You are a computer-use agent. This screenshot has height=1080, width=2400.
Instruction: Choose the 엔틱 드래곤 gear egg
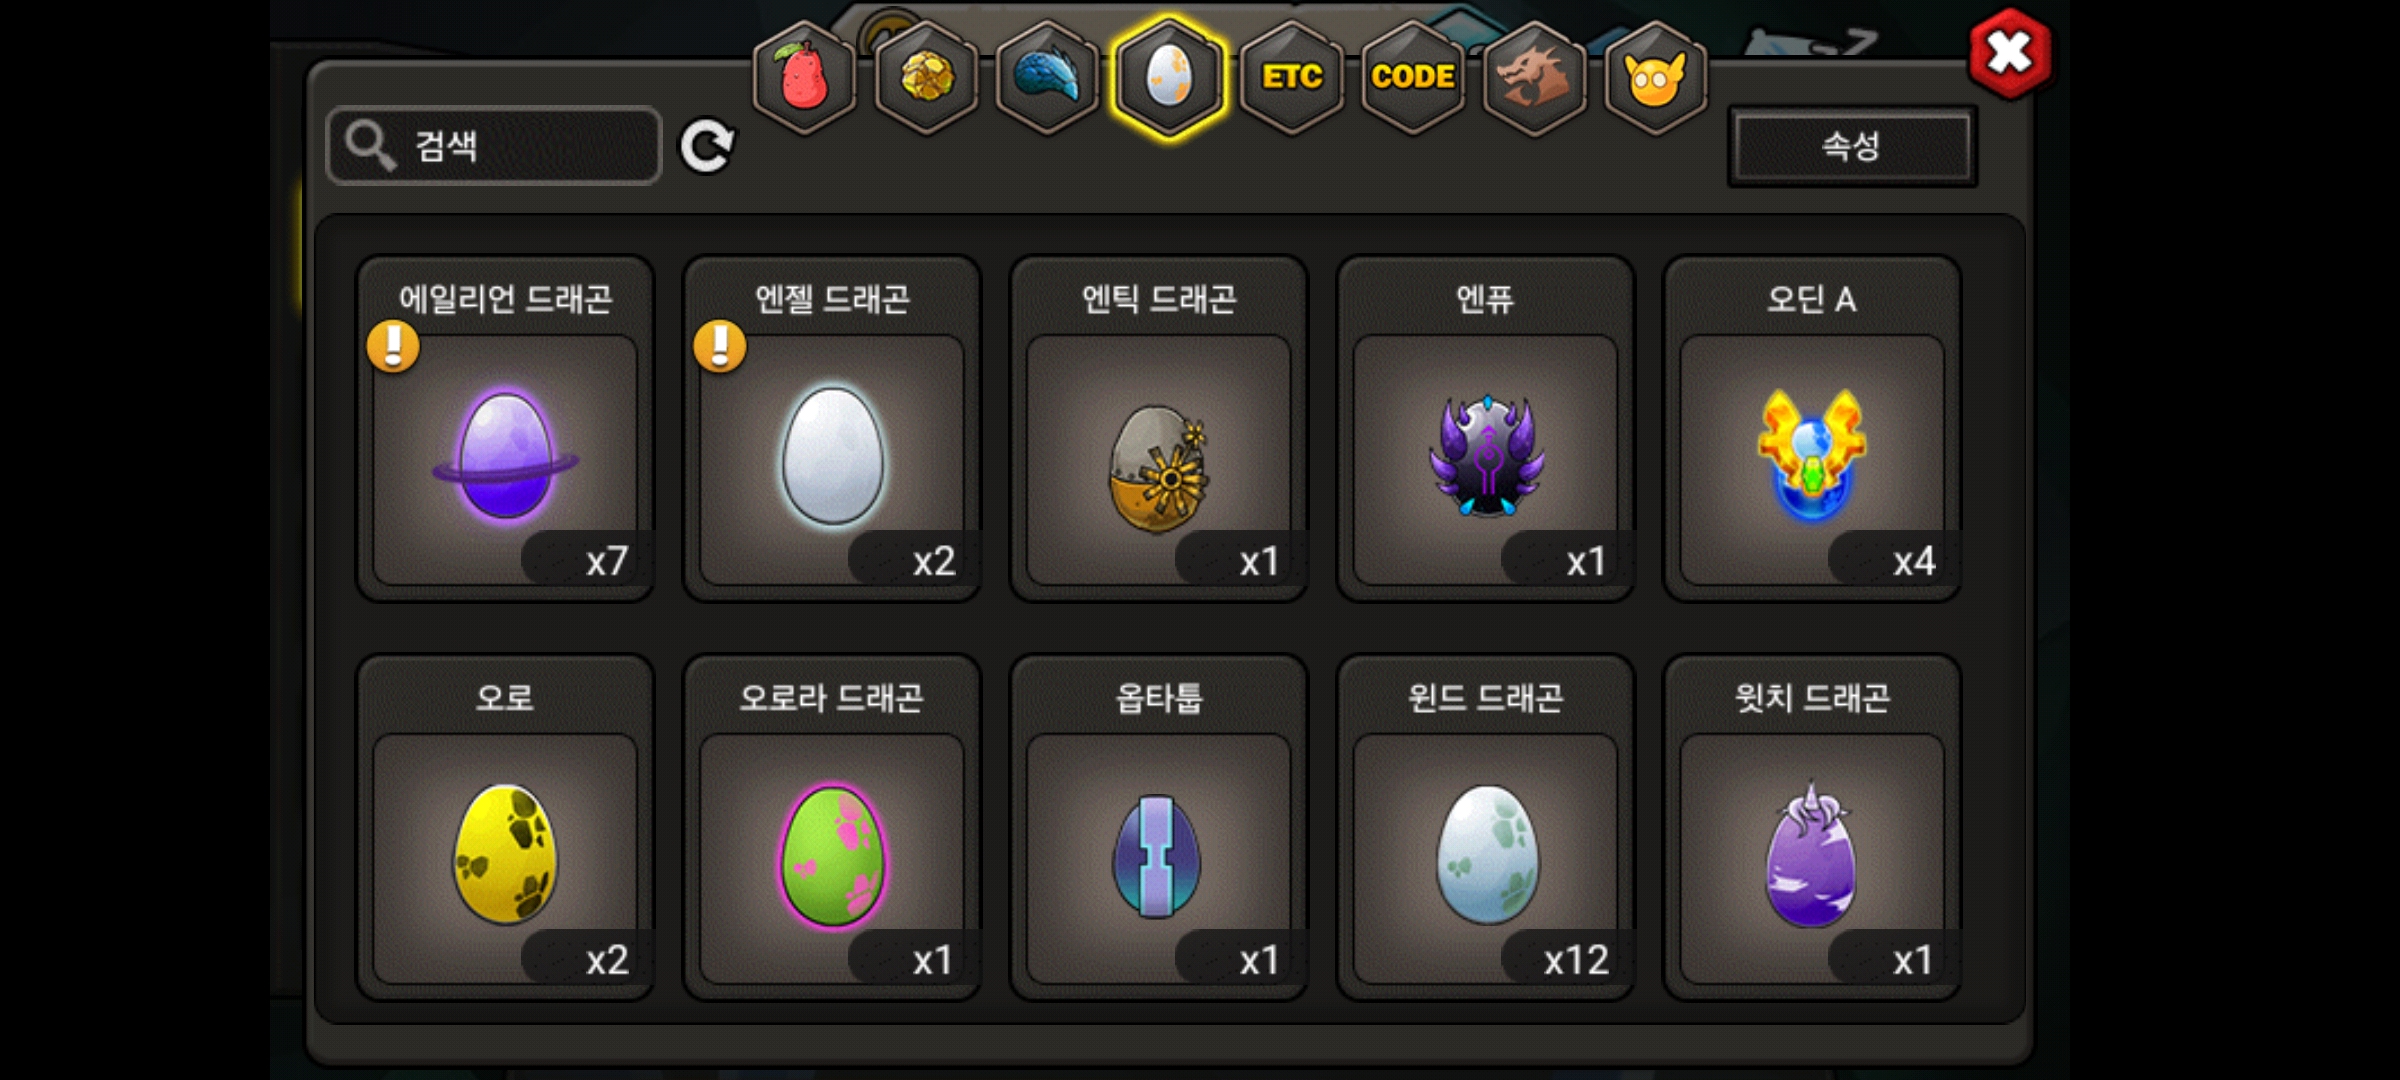click(x=1159, y=428)
